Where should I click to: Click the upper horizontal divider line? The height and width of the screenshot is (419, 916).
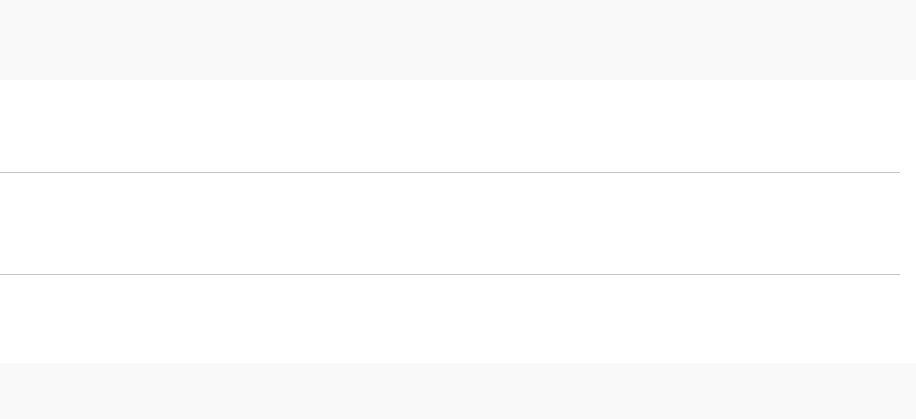tap(450, 172)
